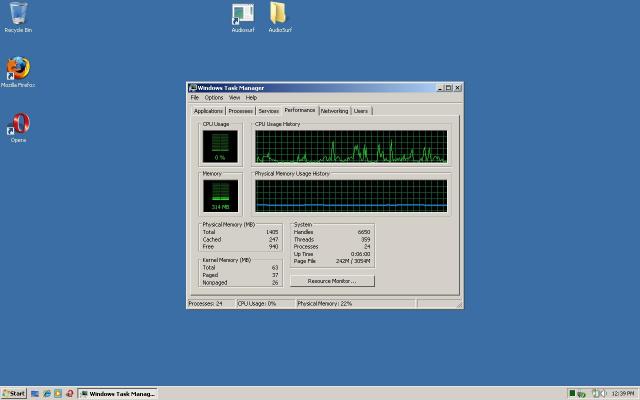Click the System 'Processes' value 24
640x400 pixels.
click(x=367, y=247)
